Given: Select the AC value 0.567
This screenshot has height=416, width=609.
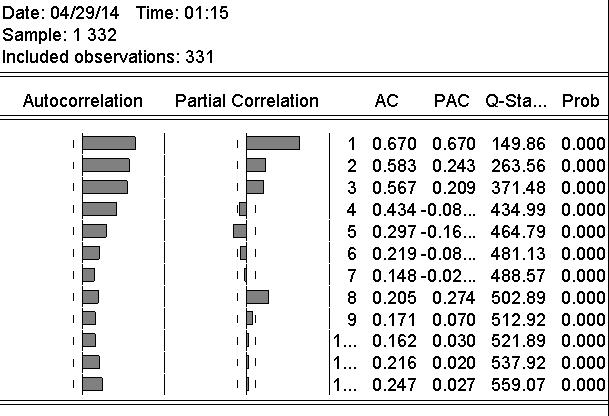Looking at the screenshot, I should click(x=391, y=187).
